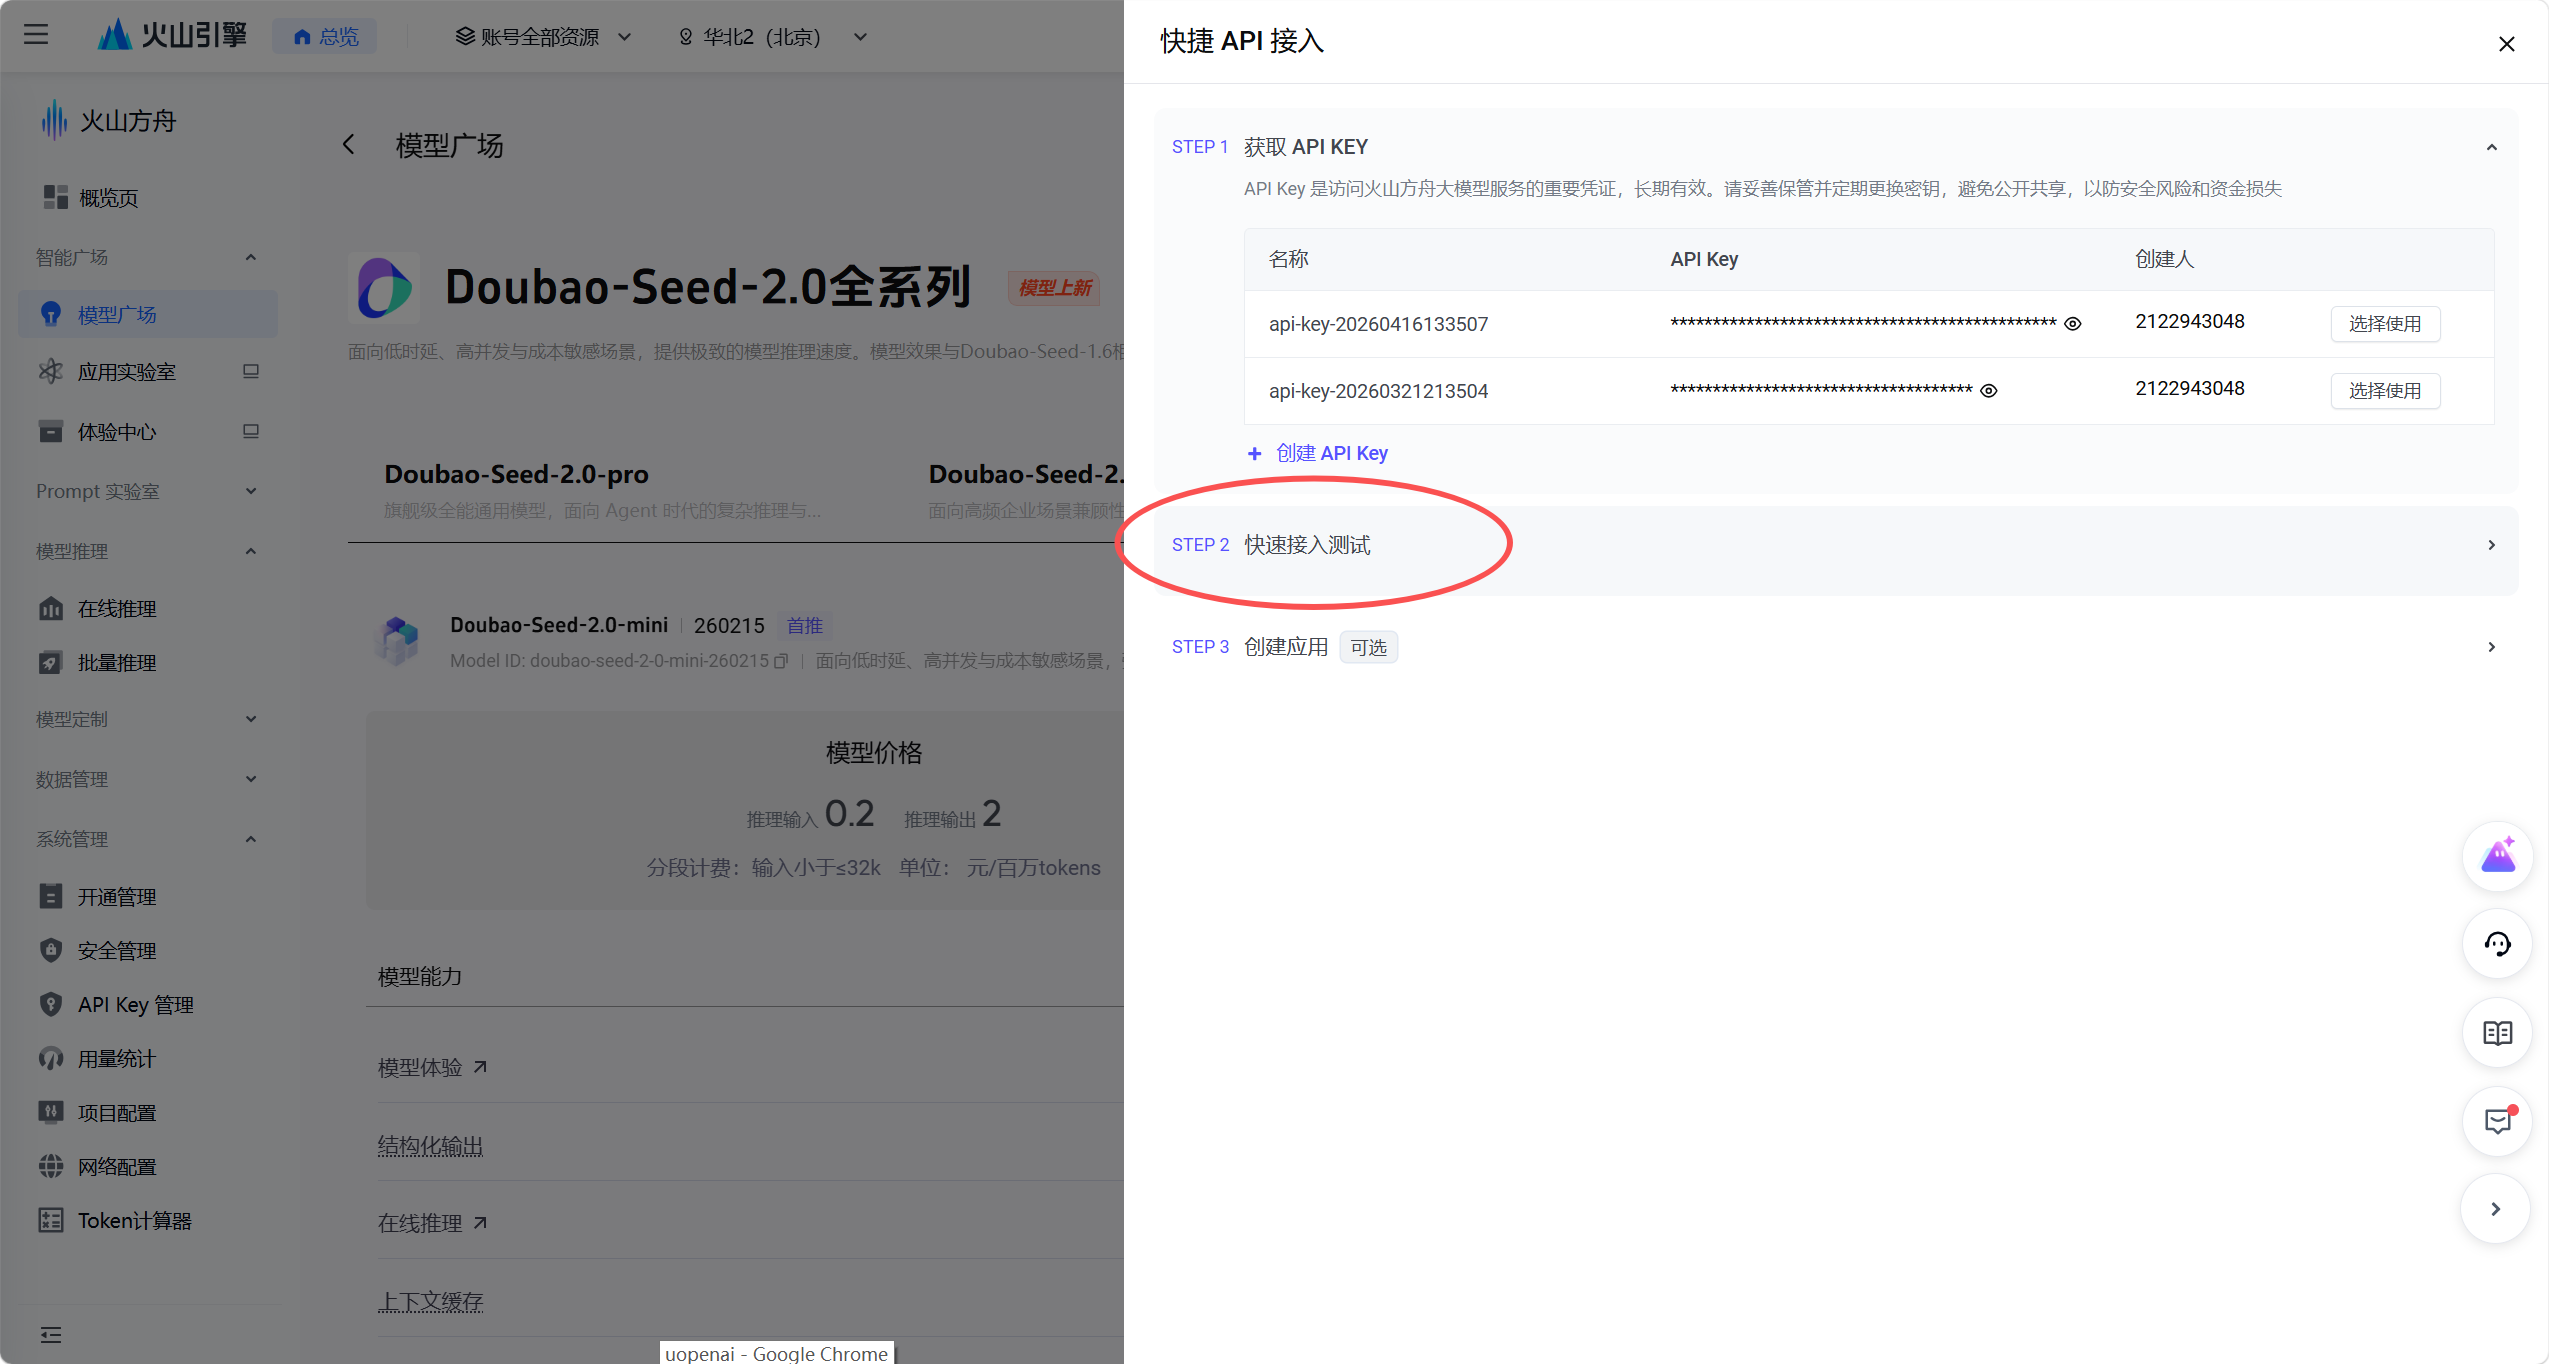Click the 安全管理 shield icon
The image size is (2549, 1364).
pos(50,950)
